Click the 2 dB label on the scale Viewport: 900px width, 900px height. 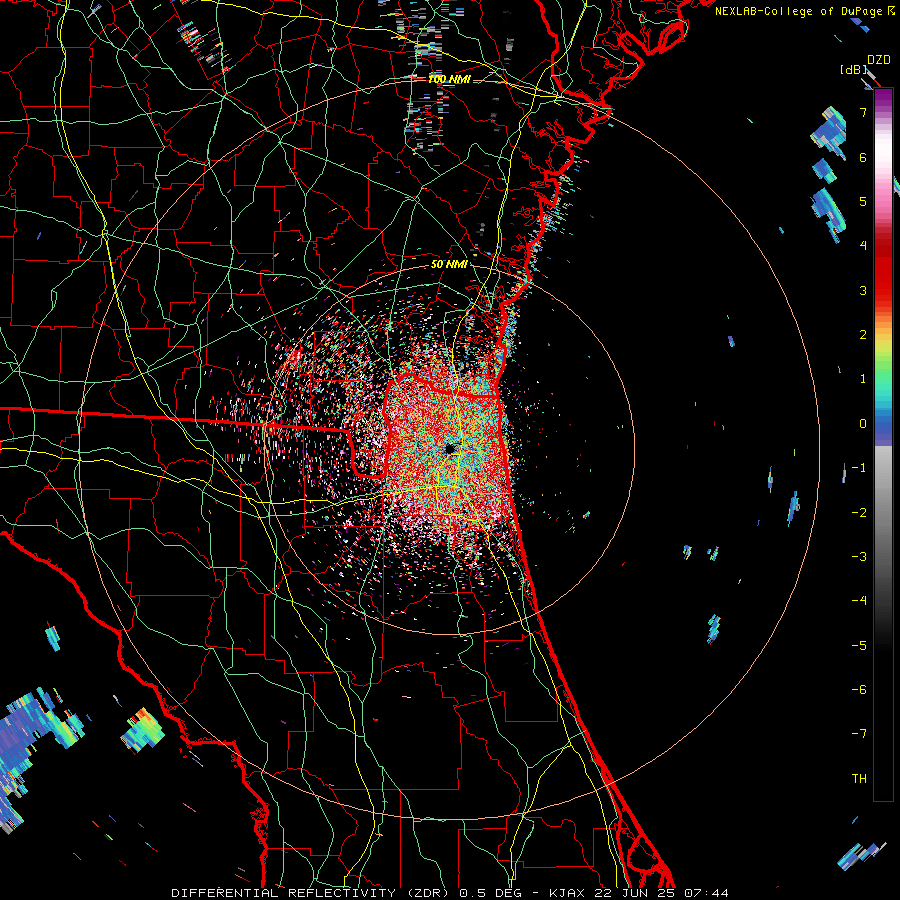863,335
